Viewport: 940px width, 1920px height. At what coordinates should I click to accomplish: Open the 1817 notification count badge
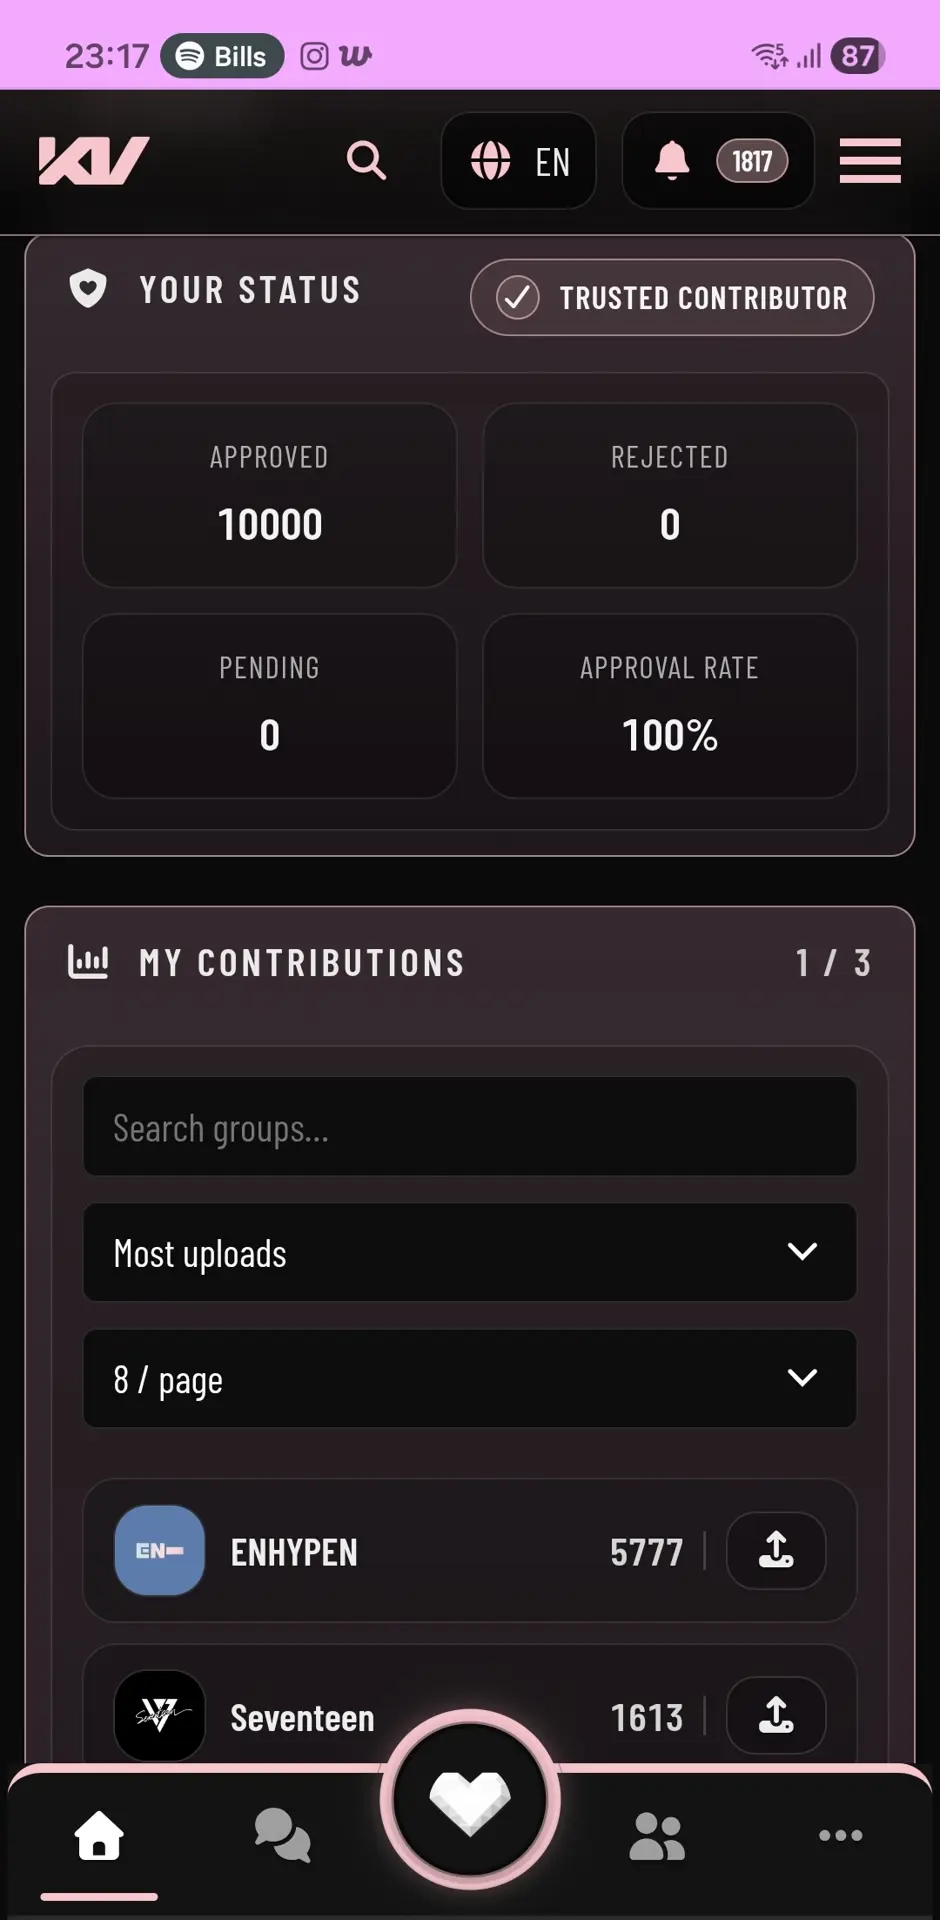pyautogui.click(x=752, y=161)
